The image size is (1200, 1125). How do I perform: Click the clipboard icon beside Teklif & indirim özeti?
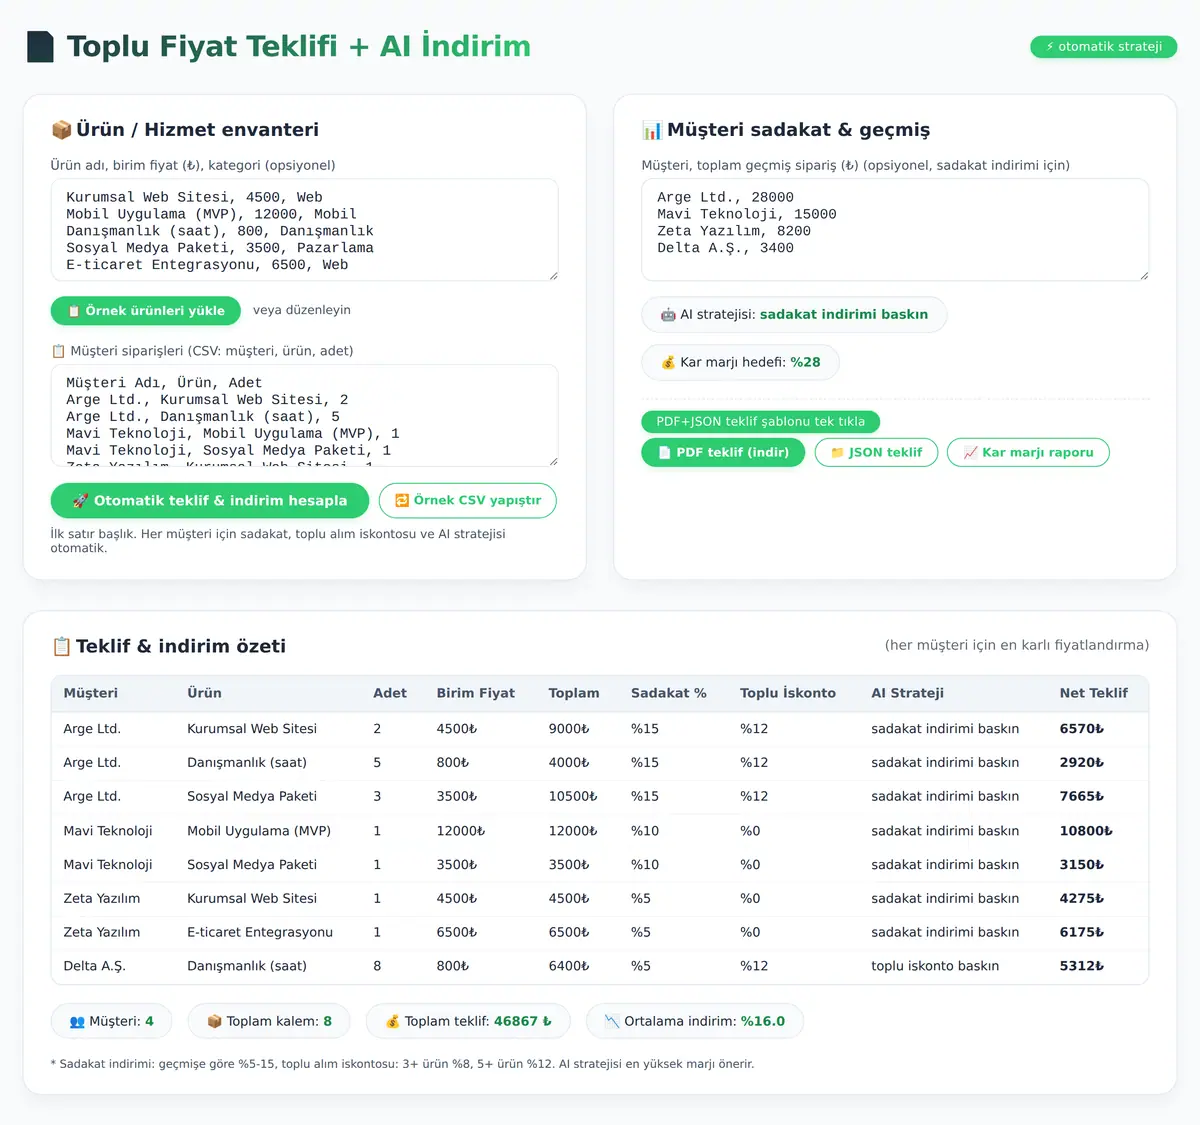[61, 647]
